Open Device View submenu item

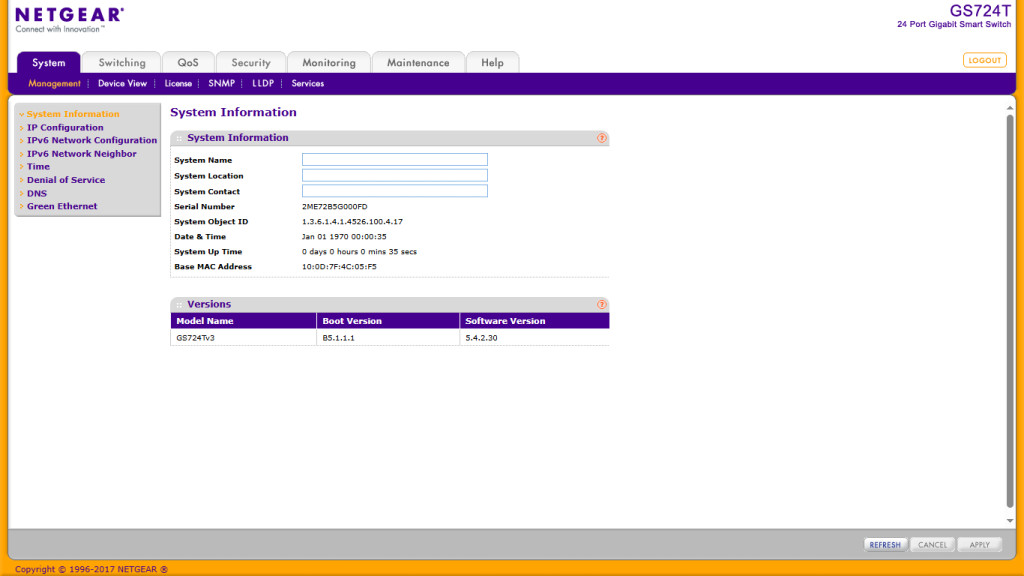coord(122,84)
